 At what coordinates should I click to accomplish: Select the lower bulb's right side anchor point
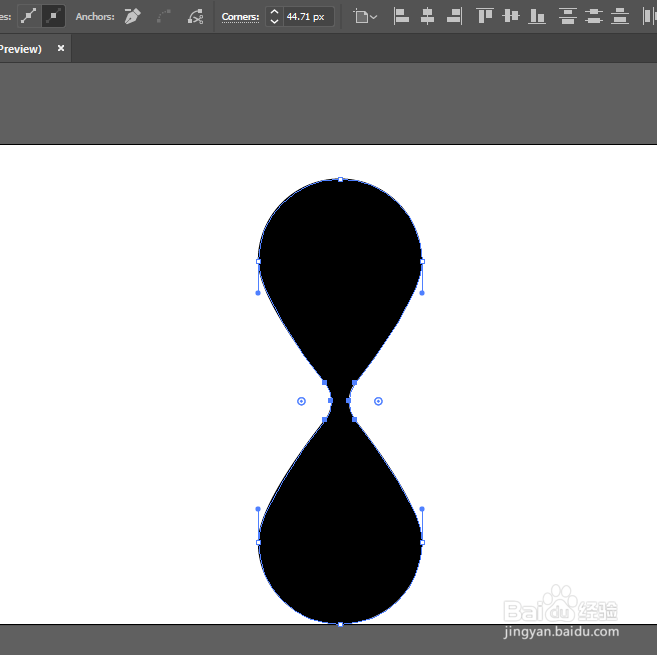coord(422,542)
